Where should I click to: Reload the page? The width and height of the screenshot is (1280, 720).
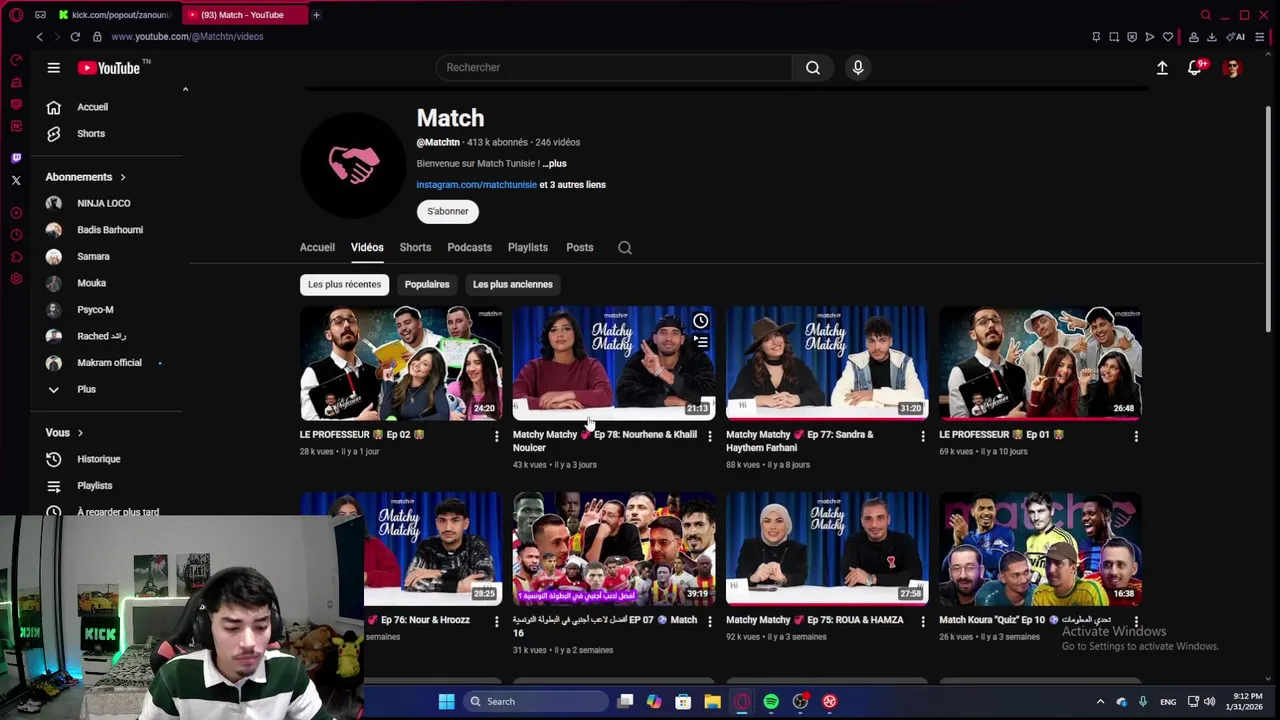[x=75, y=37]
